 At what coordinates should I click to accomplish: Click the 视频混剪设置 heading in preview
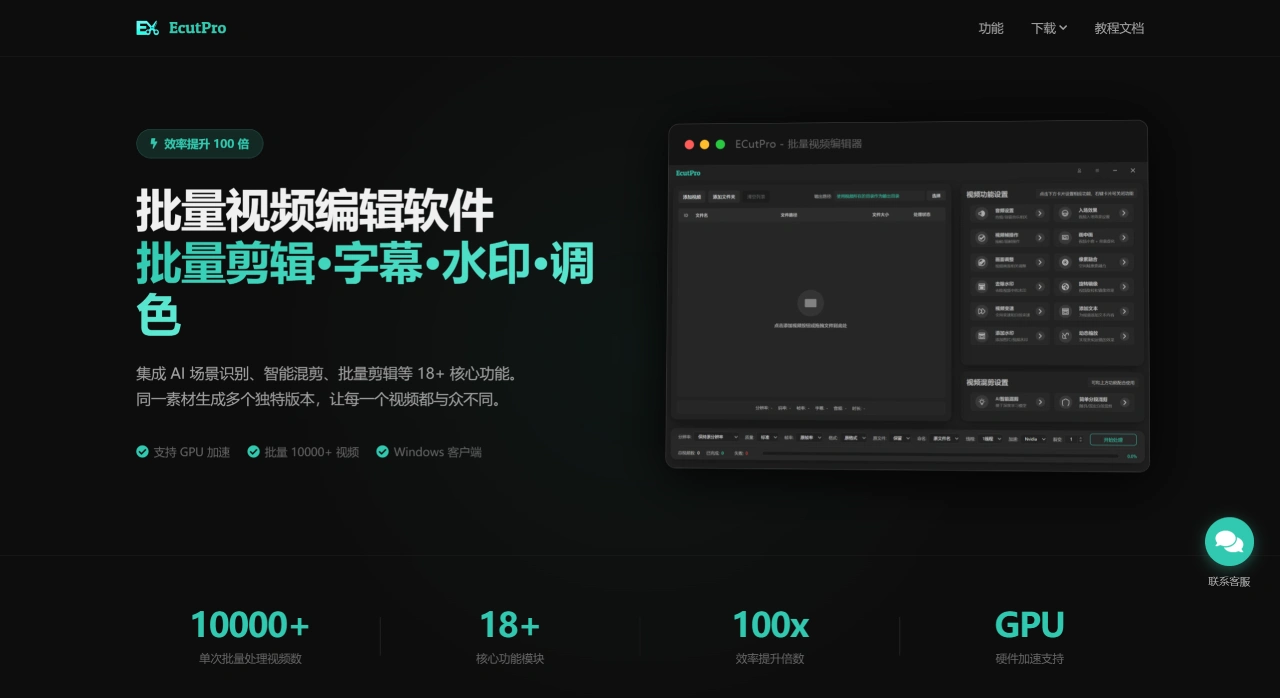987,382
